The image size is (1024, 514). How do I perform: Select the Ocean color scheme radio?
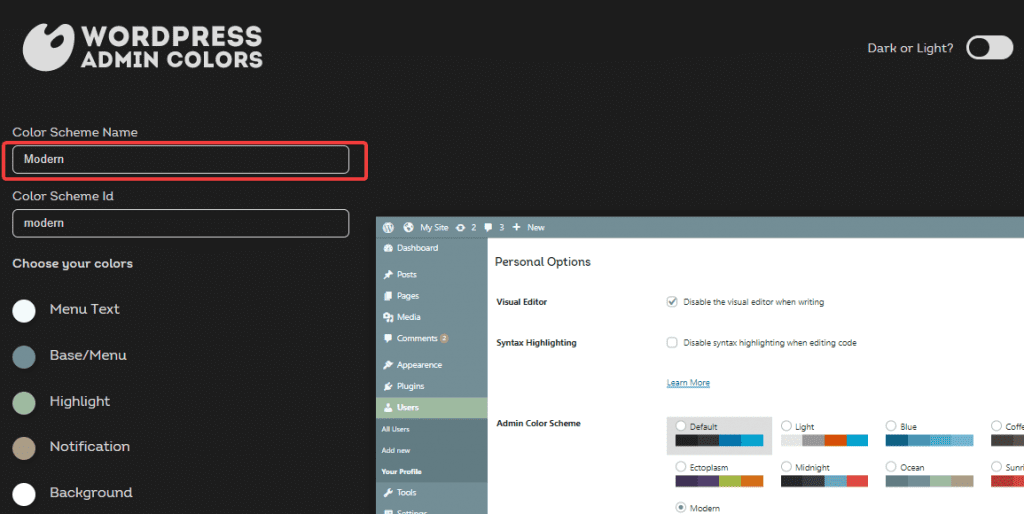coord(891,467)
